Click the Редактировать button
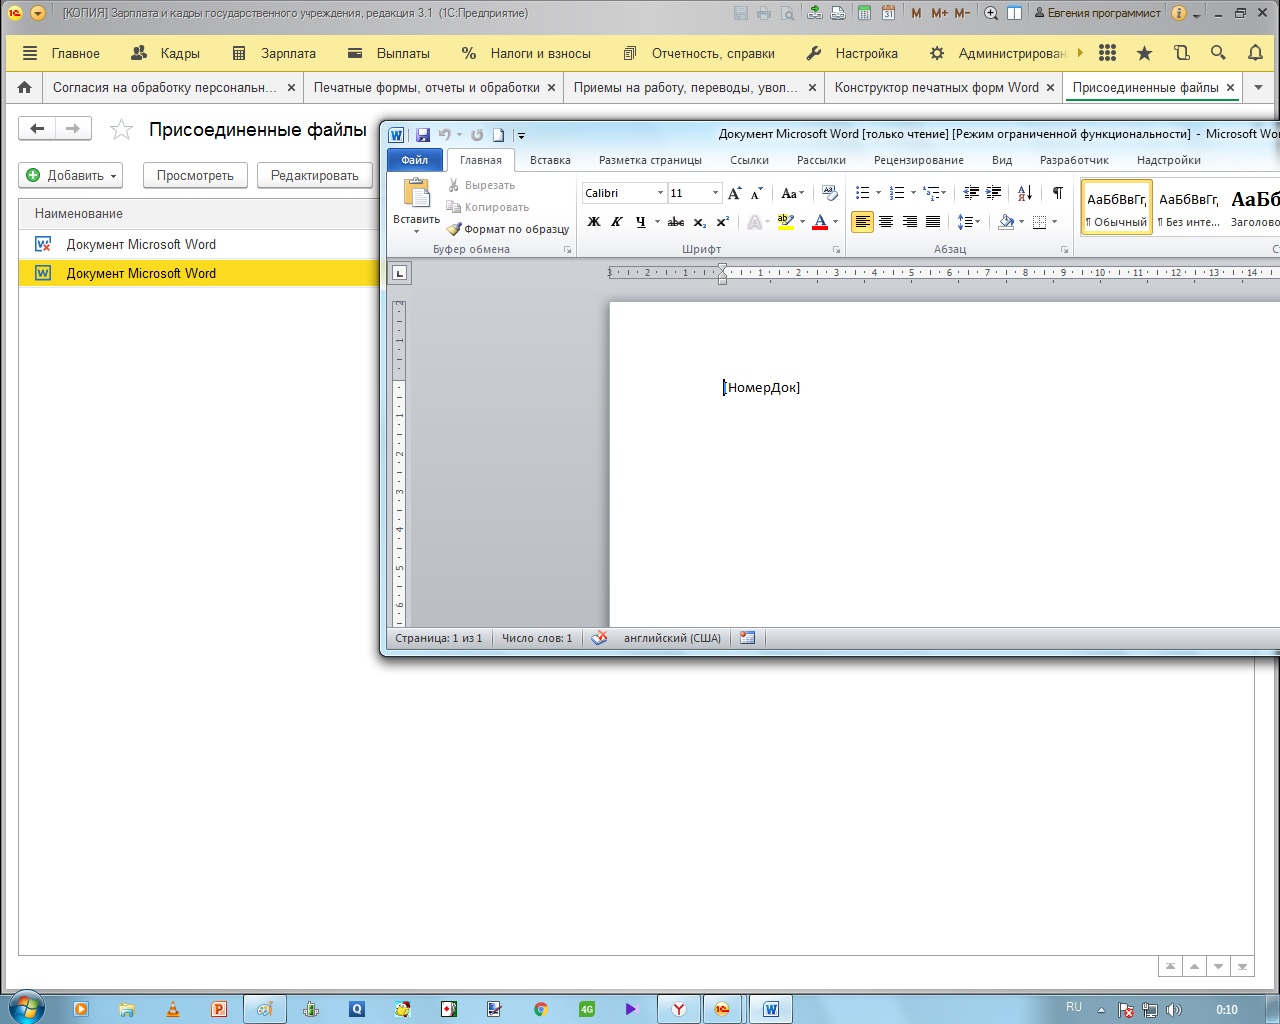This screenshot has height=1024, width=1280. (315, 175)
